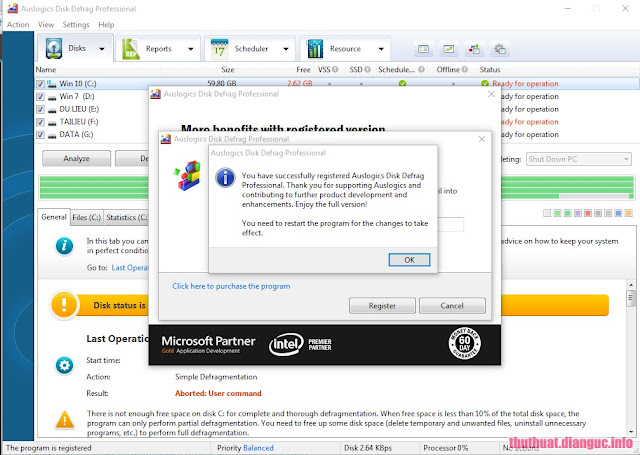640x455 pixels.
Task: Switch to the Statistics (C:) tab
Action: point(126,218)
